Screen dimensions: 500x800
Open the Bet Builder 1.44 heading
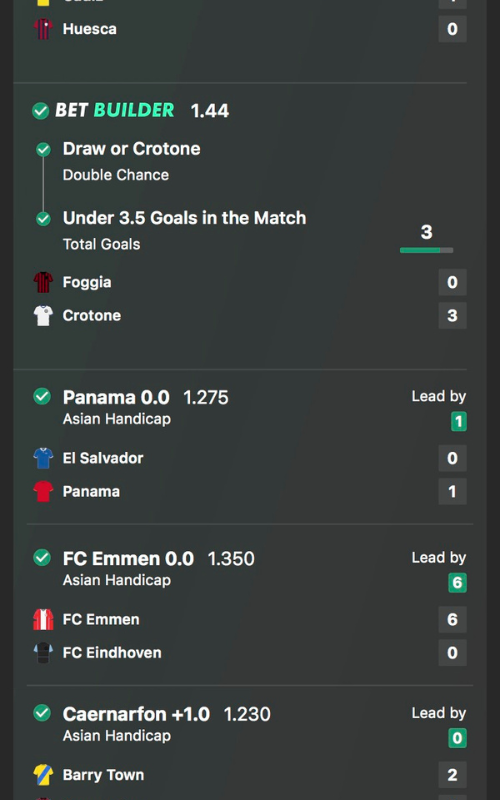pos(142,110)
